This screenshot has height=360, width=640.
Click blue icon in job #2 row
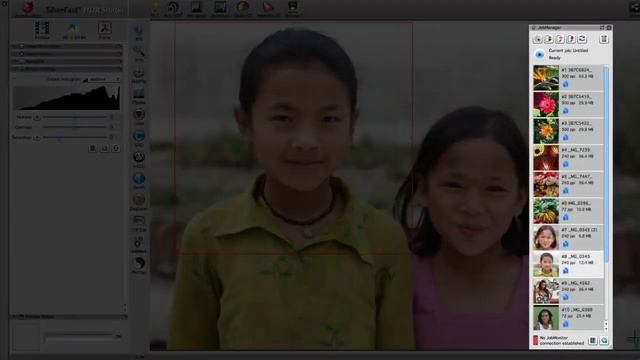[x=566, y=111]
